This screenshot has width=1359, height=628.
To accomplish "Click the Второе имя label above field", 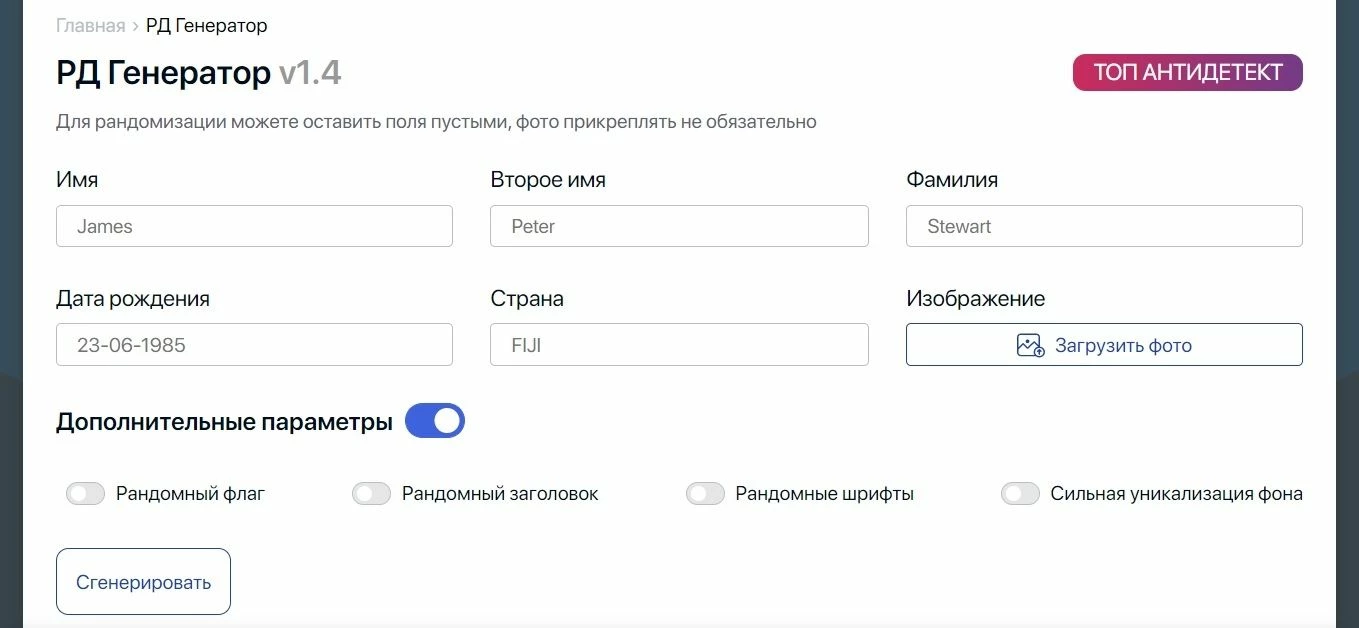I will (x=548, y=180).
